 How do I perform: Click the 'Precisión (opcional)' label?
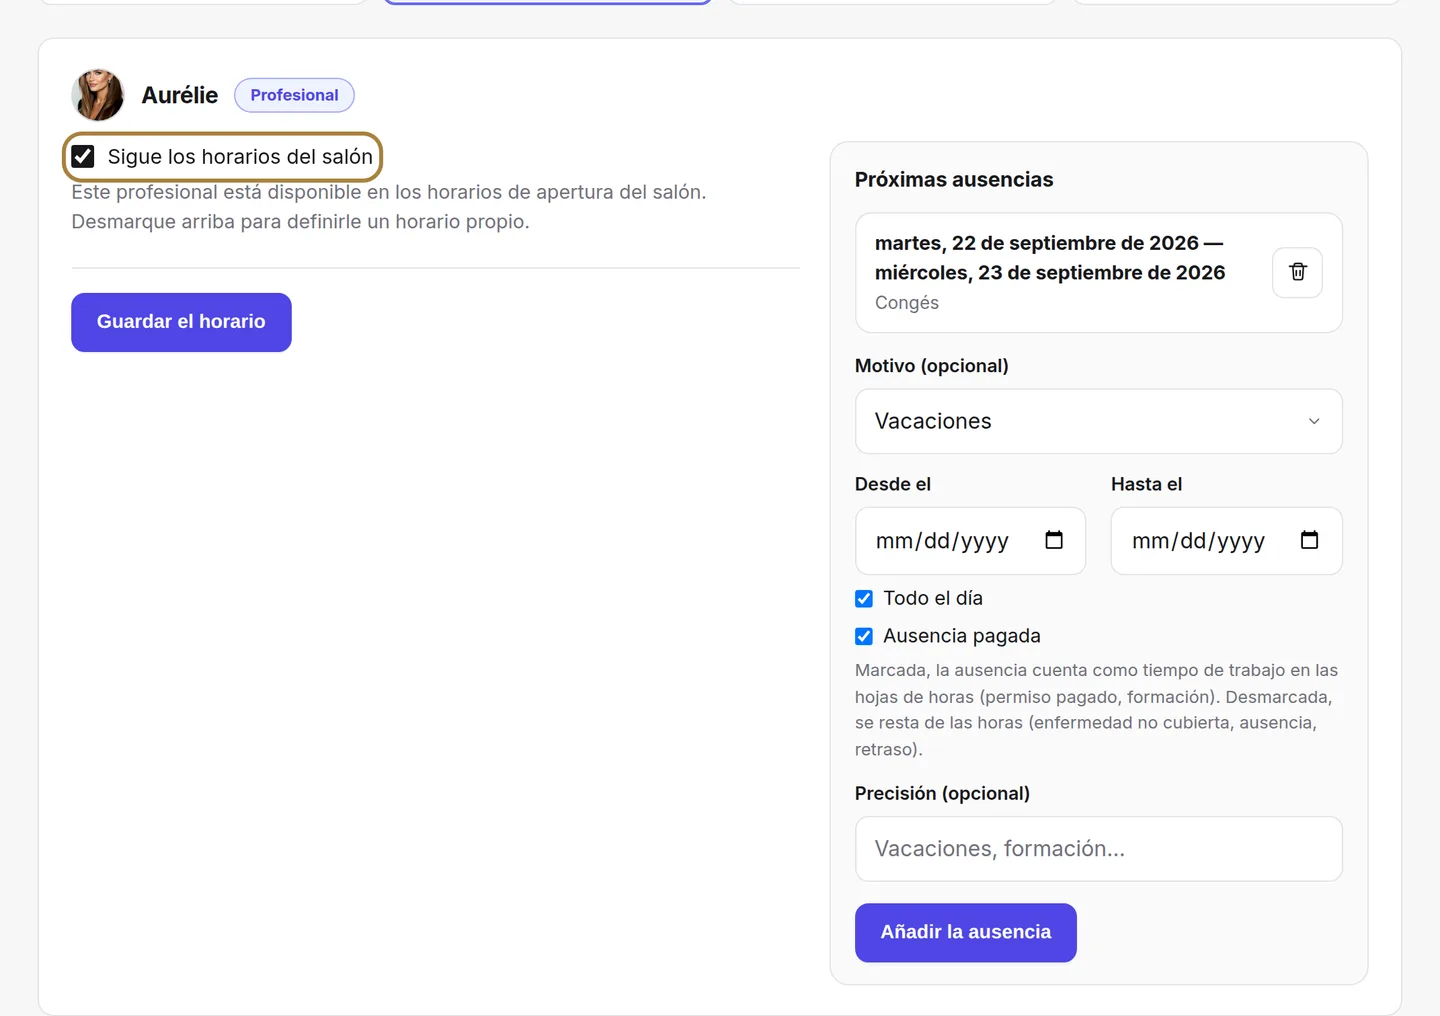942,794
